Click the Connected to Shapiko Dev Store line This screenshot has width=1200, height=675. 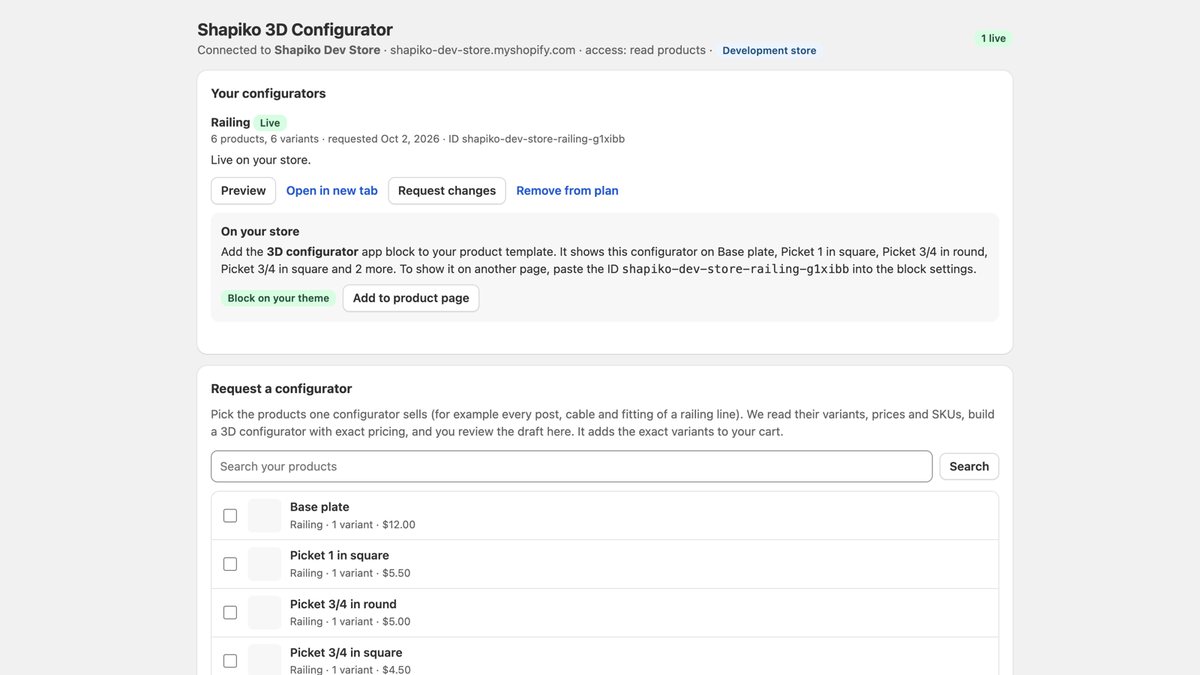tap(455, 50)
